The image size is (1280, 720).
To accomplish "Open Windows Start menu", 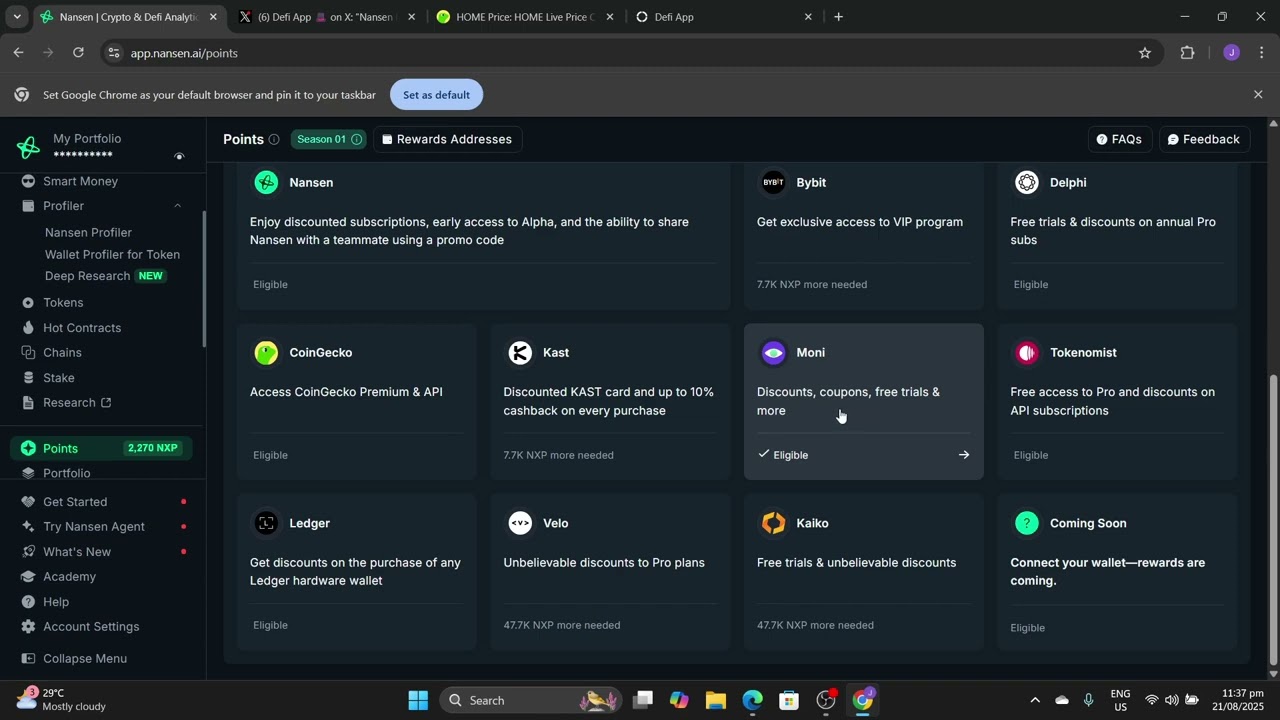I will [418, 700].
